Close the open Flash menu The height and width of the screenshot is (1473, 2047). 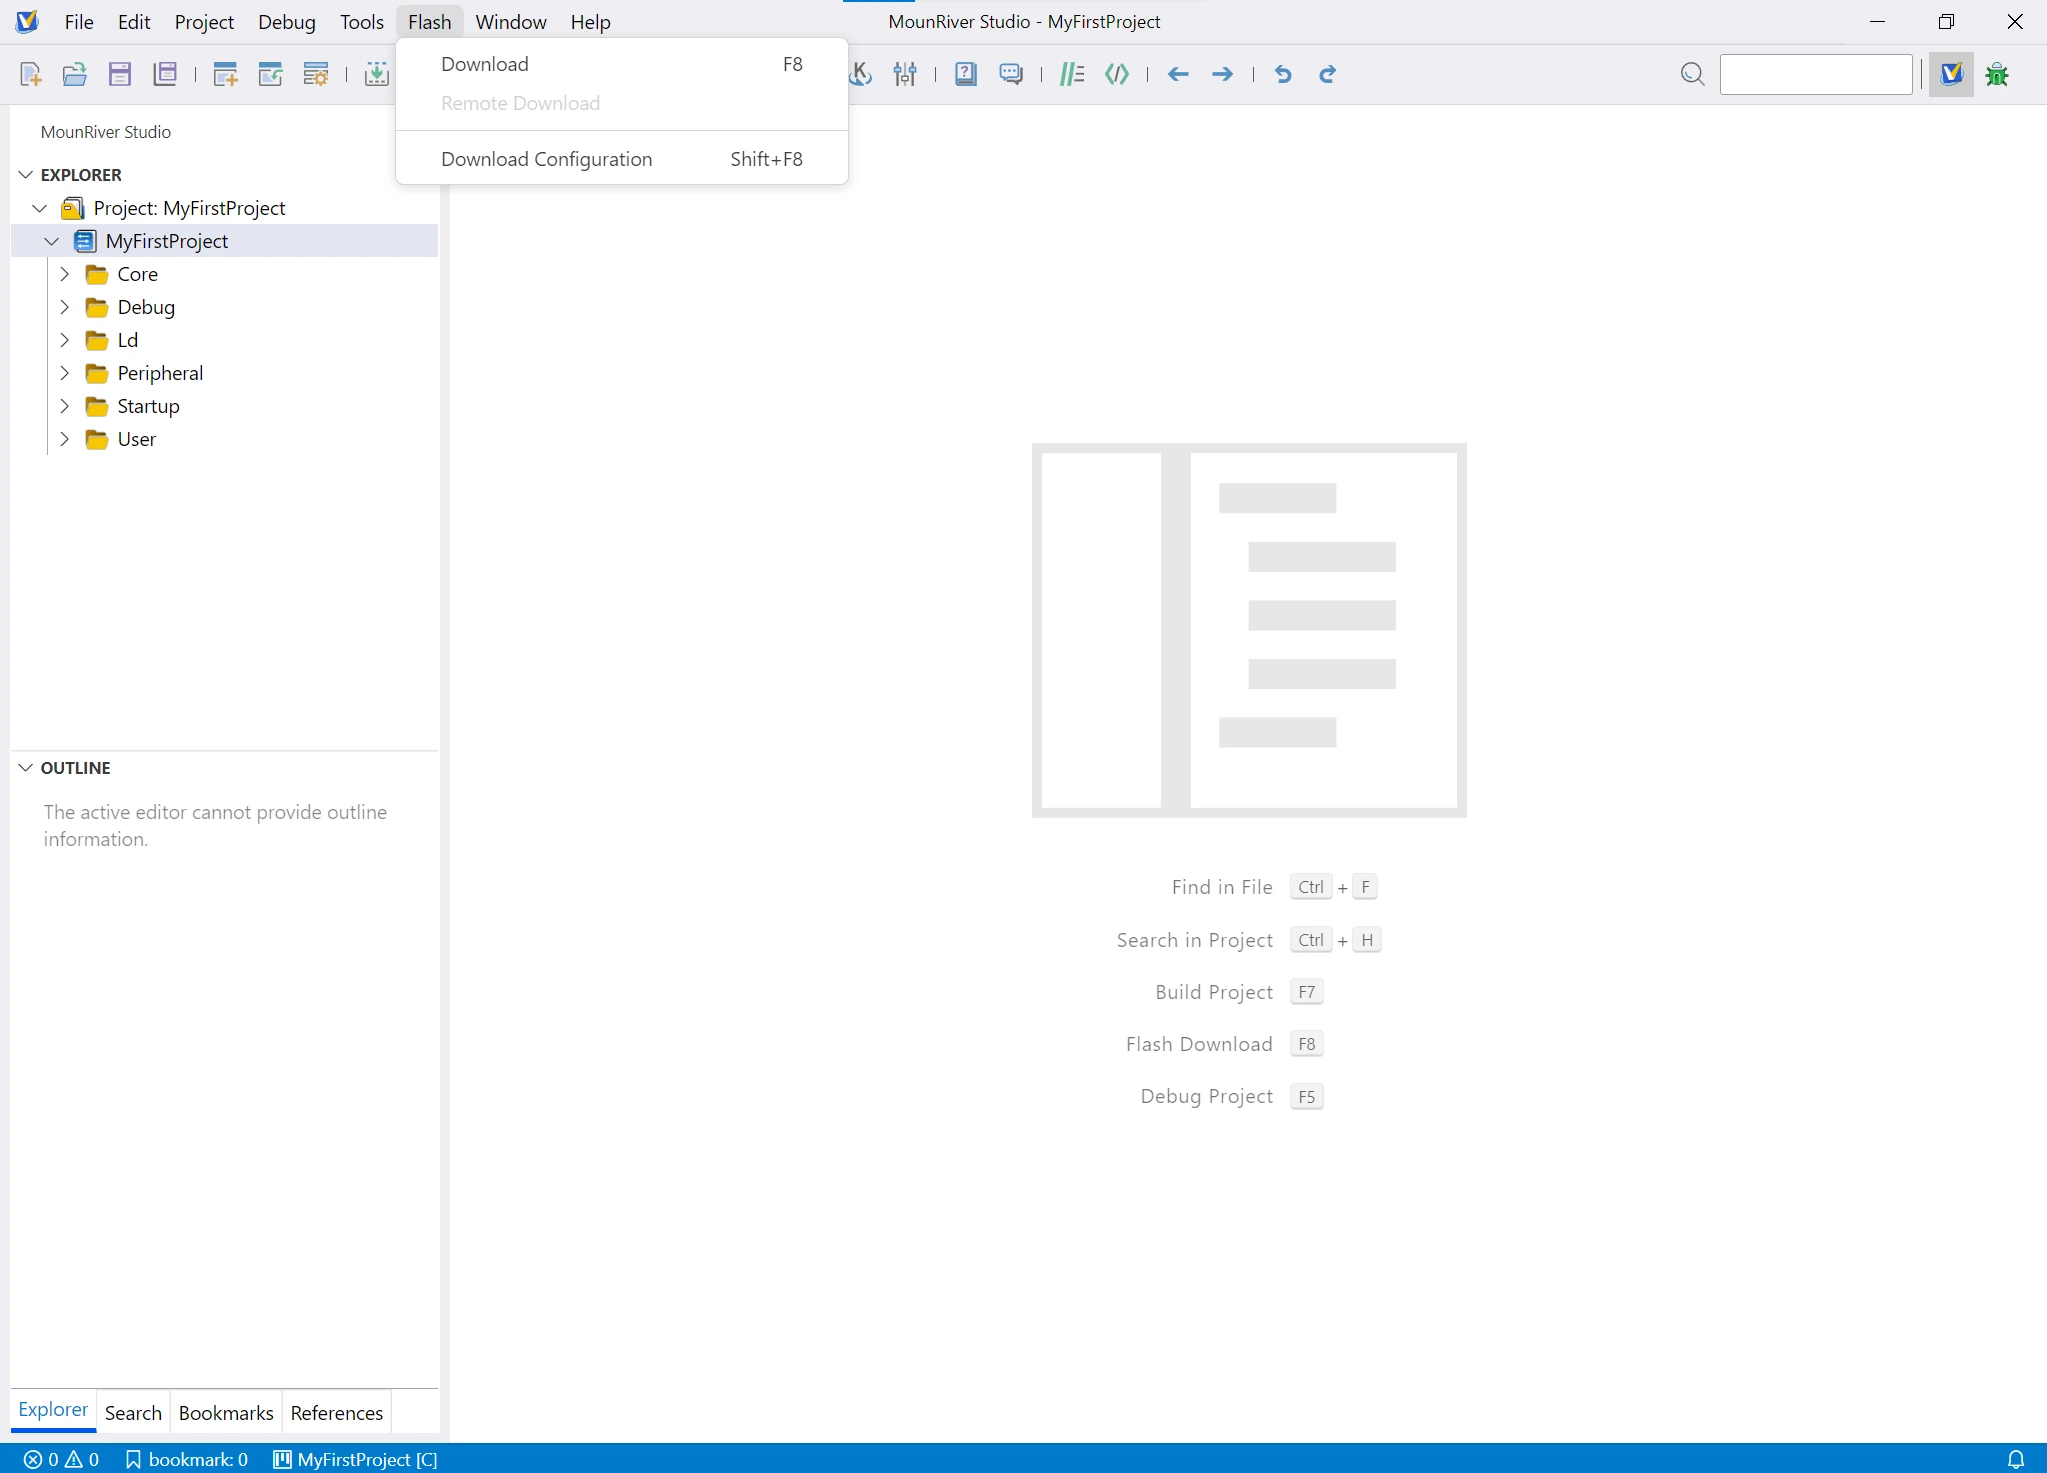tap(430, 22)
